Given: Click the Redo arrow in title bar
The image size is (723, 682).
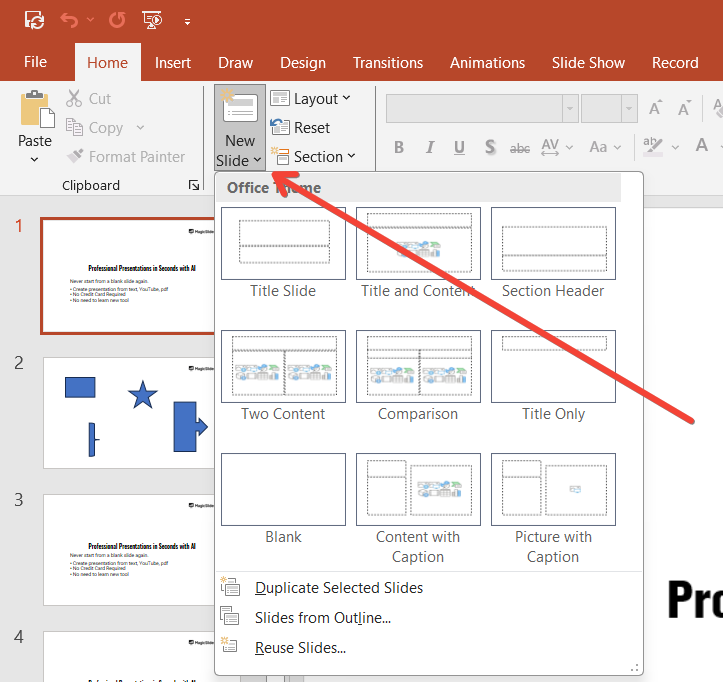Looking at the screenshot, I should point(116,20).
